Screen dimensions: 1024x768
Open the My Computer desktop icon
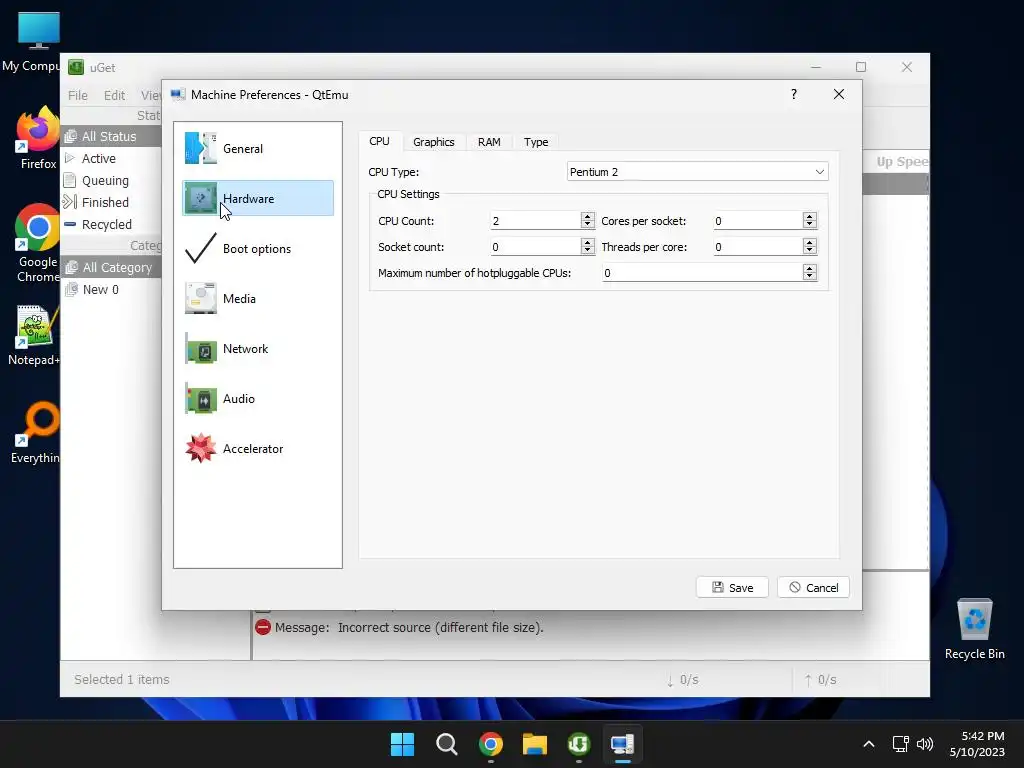pos(36,42)
